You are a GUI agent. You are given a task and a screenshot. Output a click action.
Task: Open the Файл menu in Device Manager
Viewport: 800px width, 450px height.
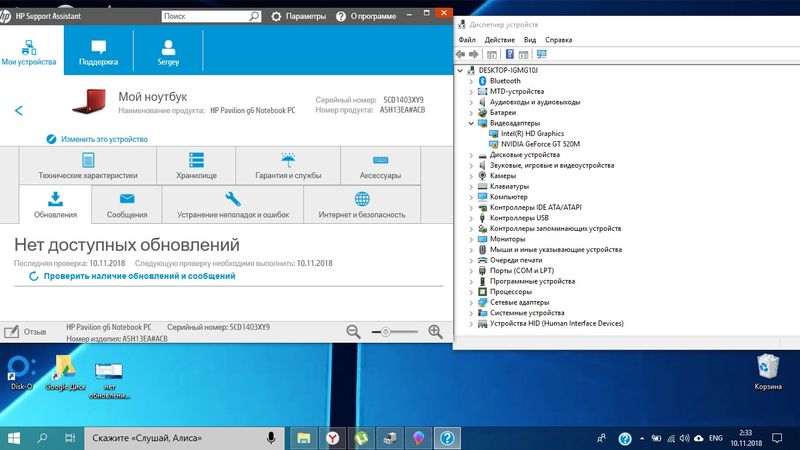pyautogui.click(x=466, y=40)
